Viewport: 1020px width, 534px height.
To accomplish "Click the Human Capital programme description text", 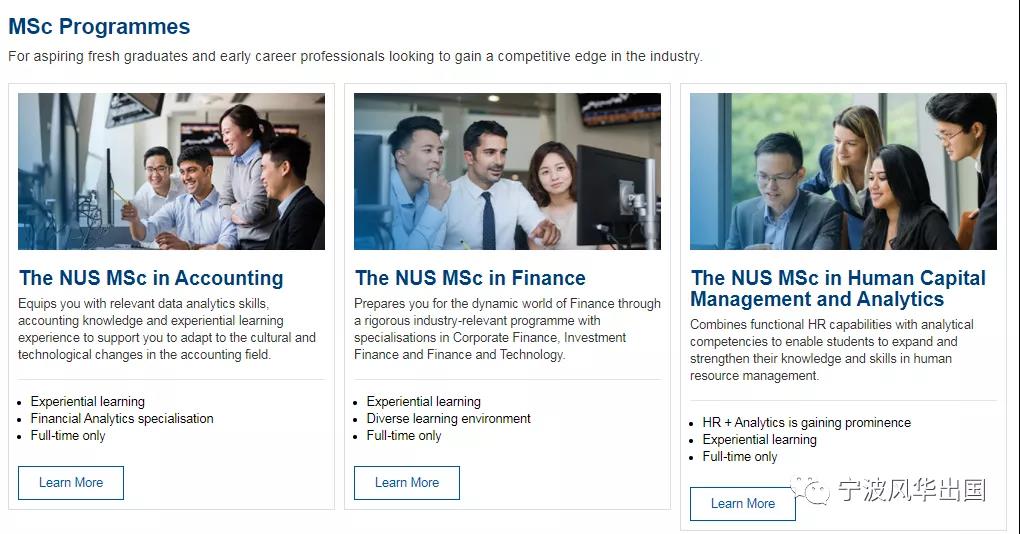I will (x=832, y=350).
